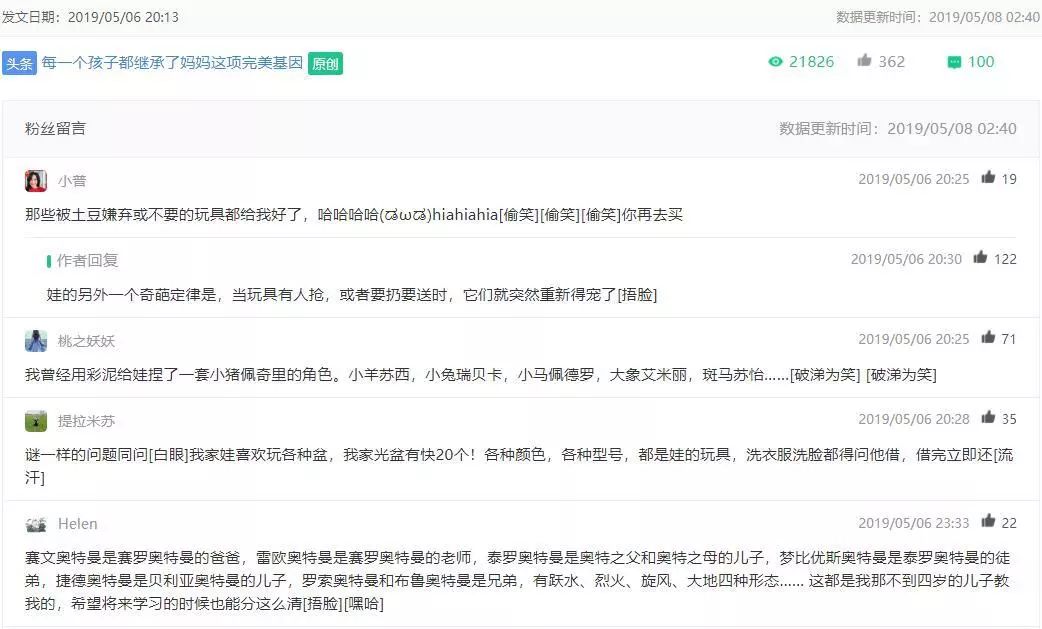Click the green comment bubble icon beside 100
This screenshot has height=629, width=1042.
click(x=954, y=62)
